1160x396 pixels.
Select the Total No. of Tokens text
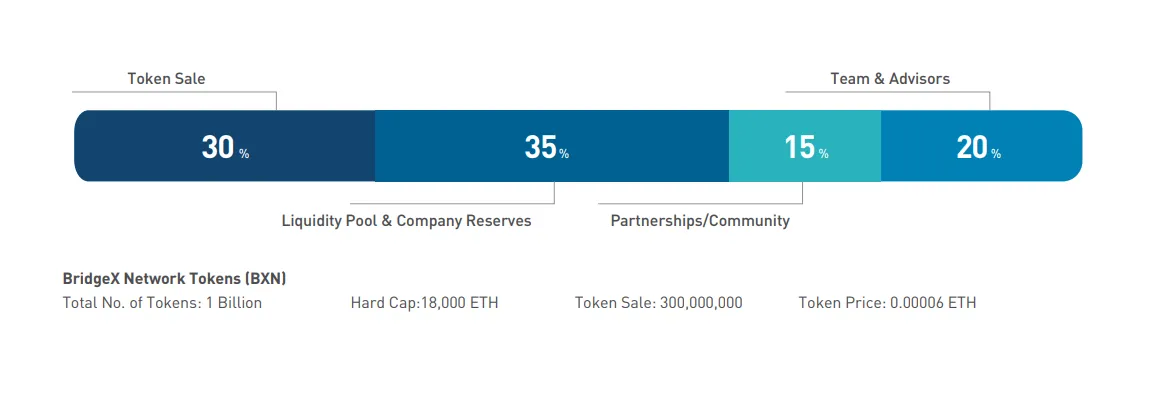(x=162, y=303)
